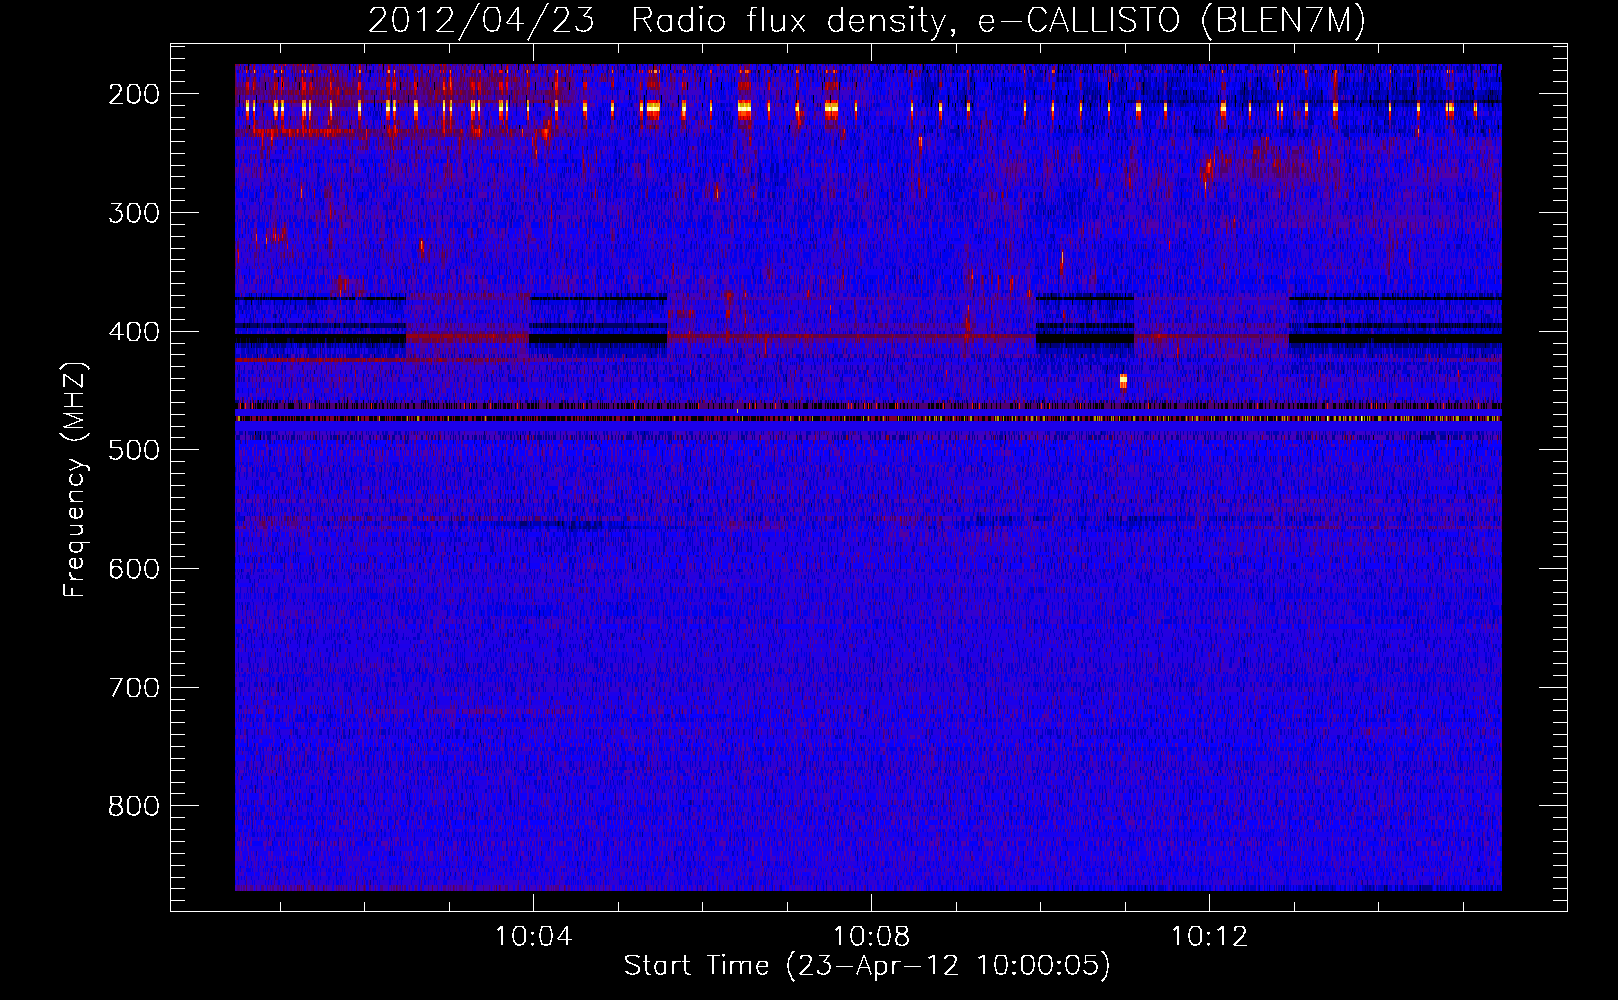Screen dimensions: 1618x1000
Task: Click the 700 frequency tick label
Action: coord(133,688)
